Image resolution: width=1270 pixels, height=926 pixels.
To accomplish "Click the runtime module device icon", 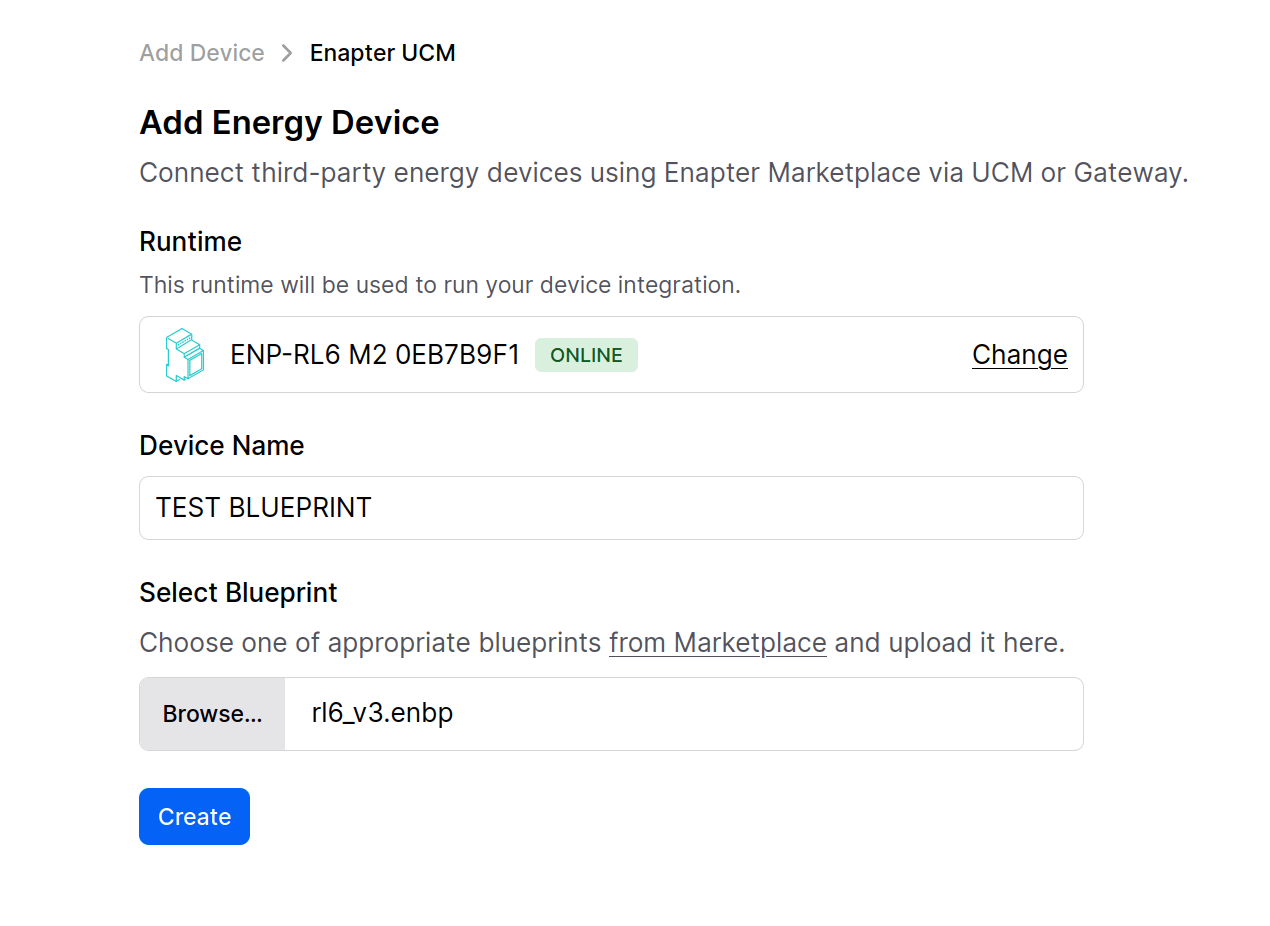I will (x=184, y=355).
